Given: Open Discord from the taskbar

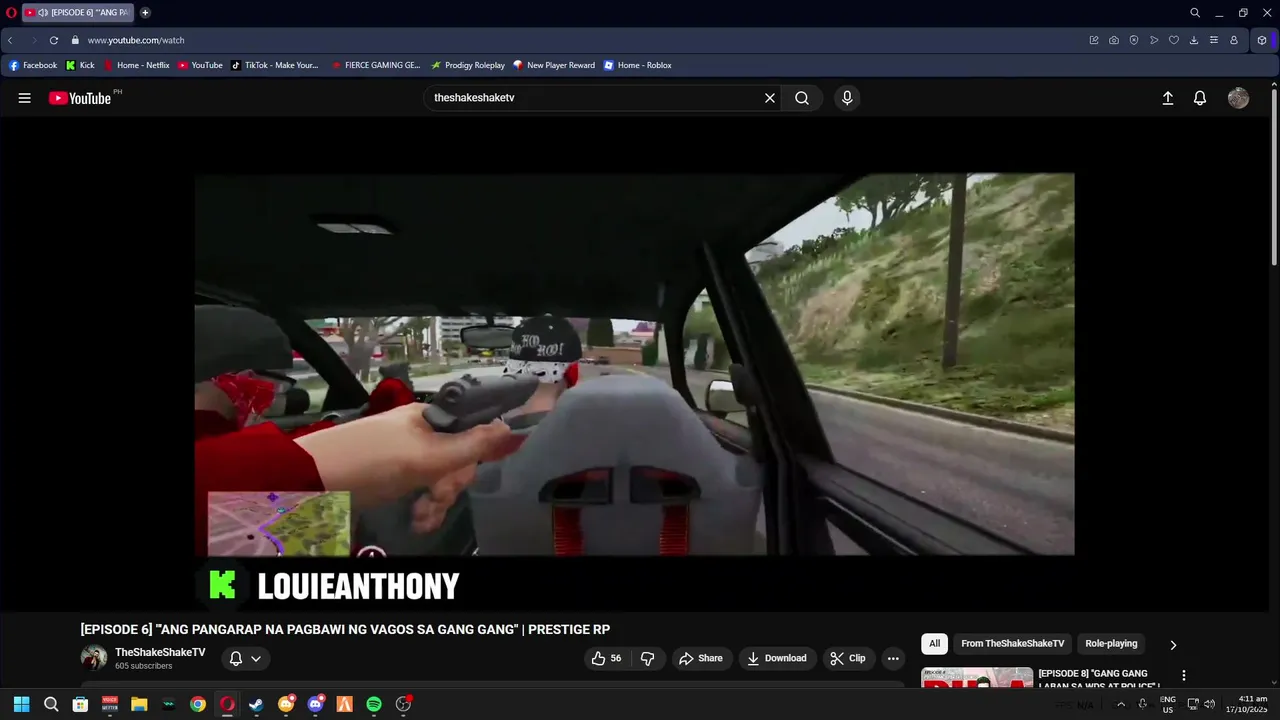Looking at the screenshot, I should click(x=315, y=704).
